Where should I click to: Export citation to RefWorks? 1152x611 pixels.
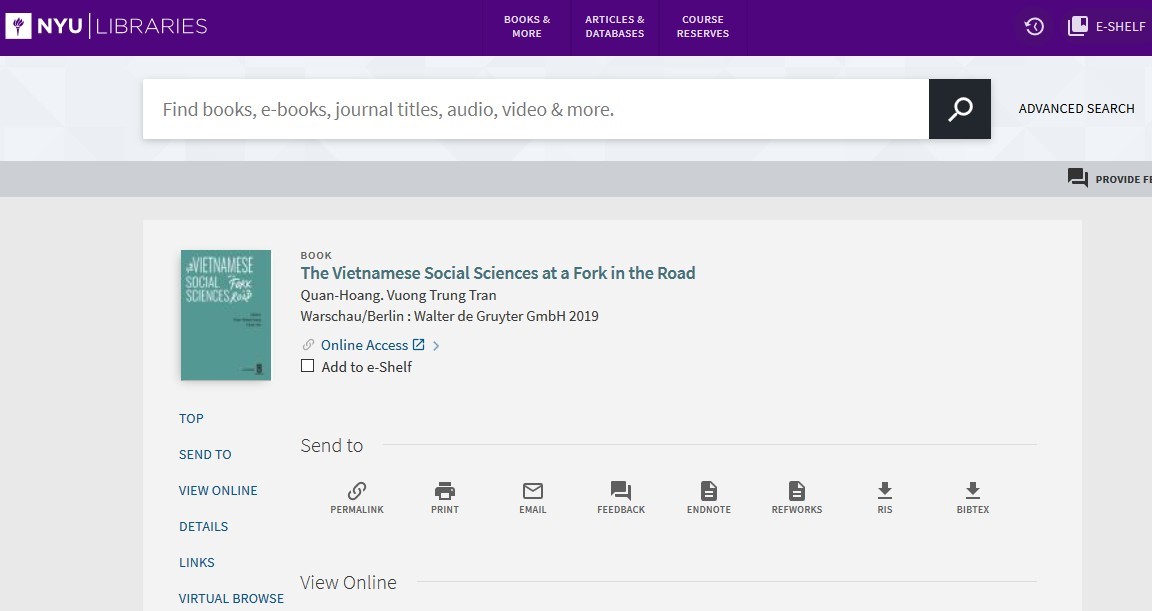coord(796,497)
